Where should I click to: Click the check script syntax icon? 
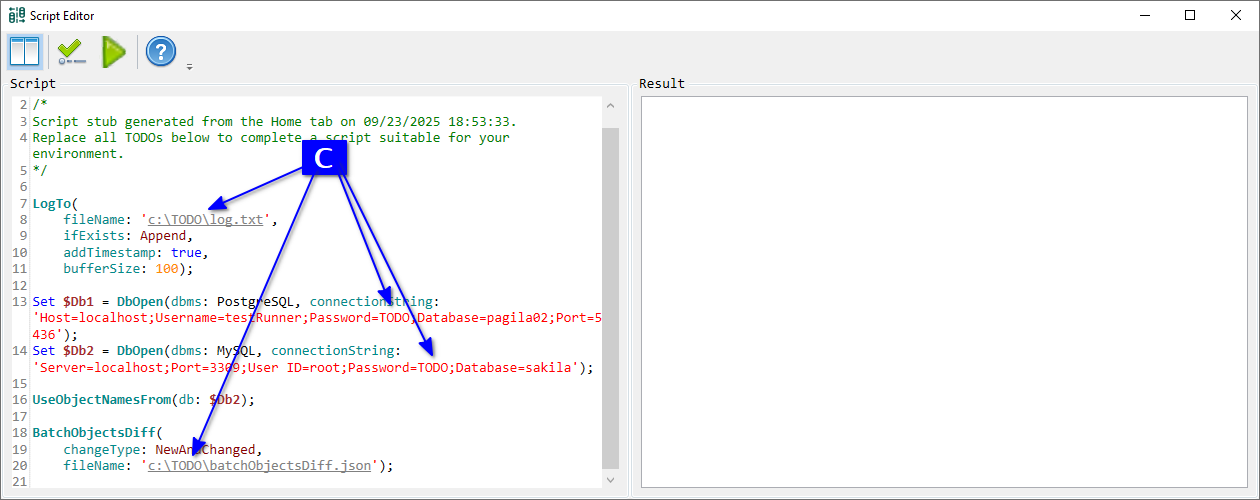point(71,51)
